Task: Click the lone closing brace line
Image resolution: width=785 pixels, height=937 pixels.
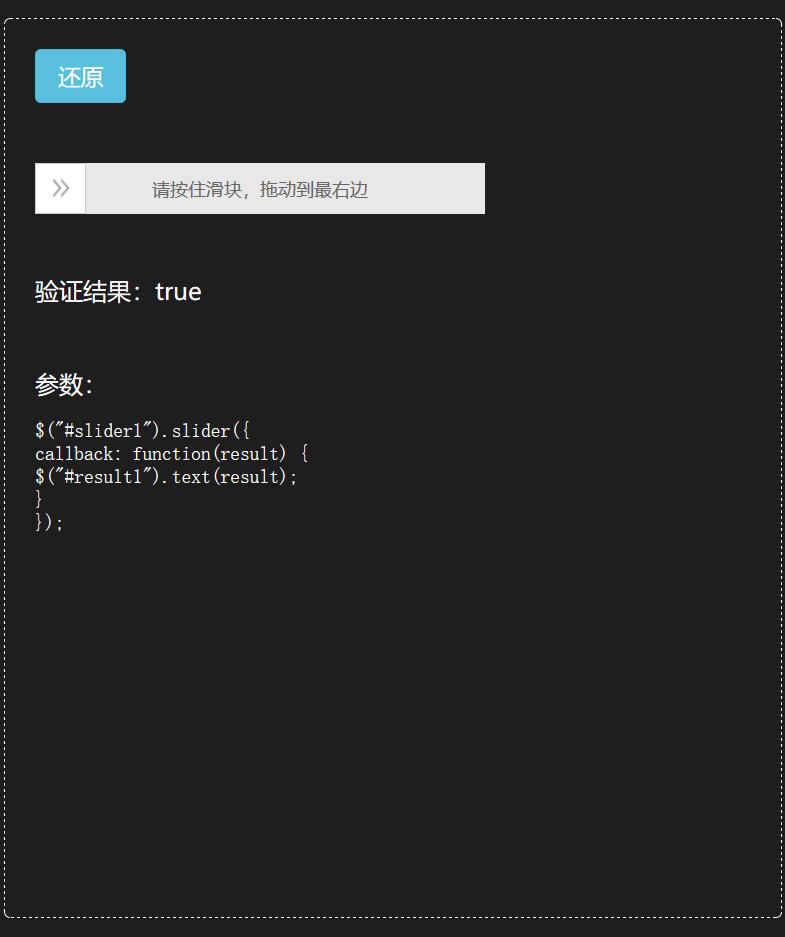Action: point(39,499)
